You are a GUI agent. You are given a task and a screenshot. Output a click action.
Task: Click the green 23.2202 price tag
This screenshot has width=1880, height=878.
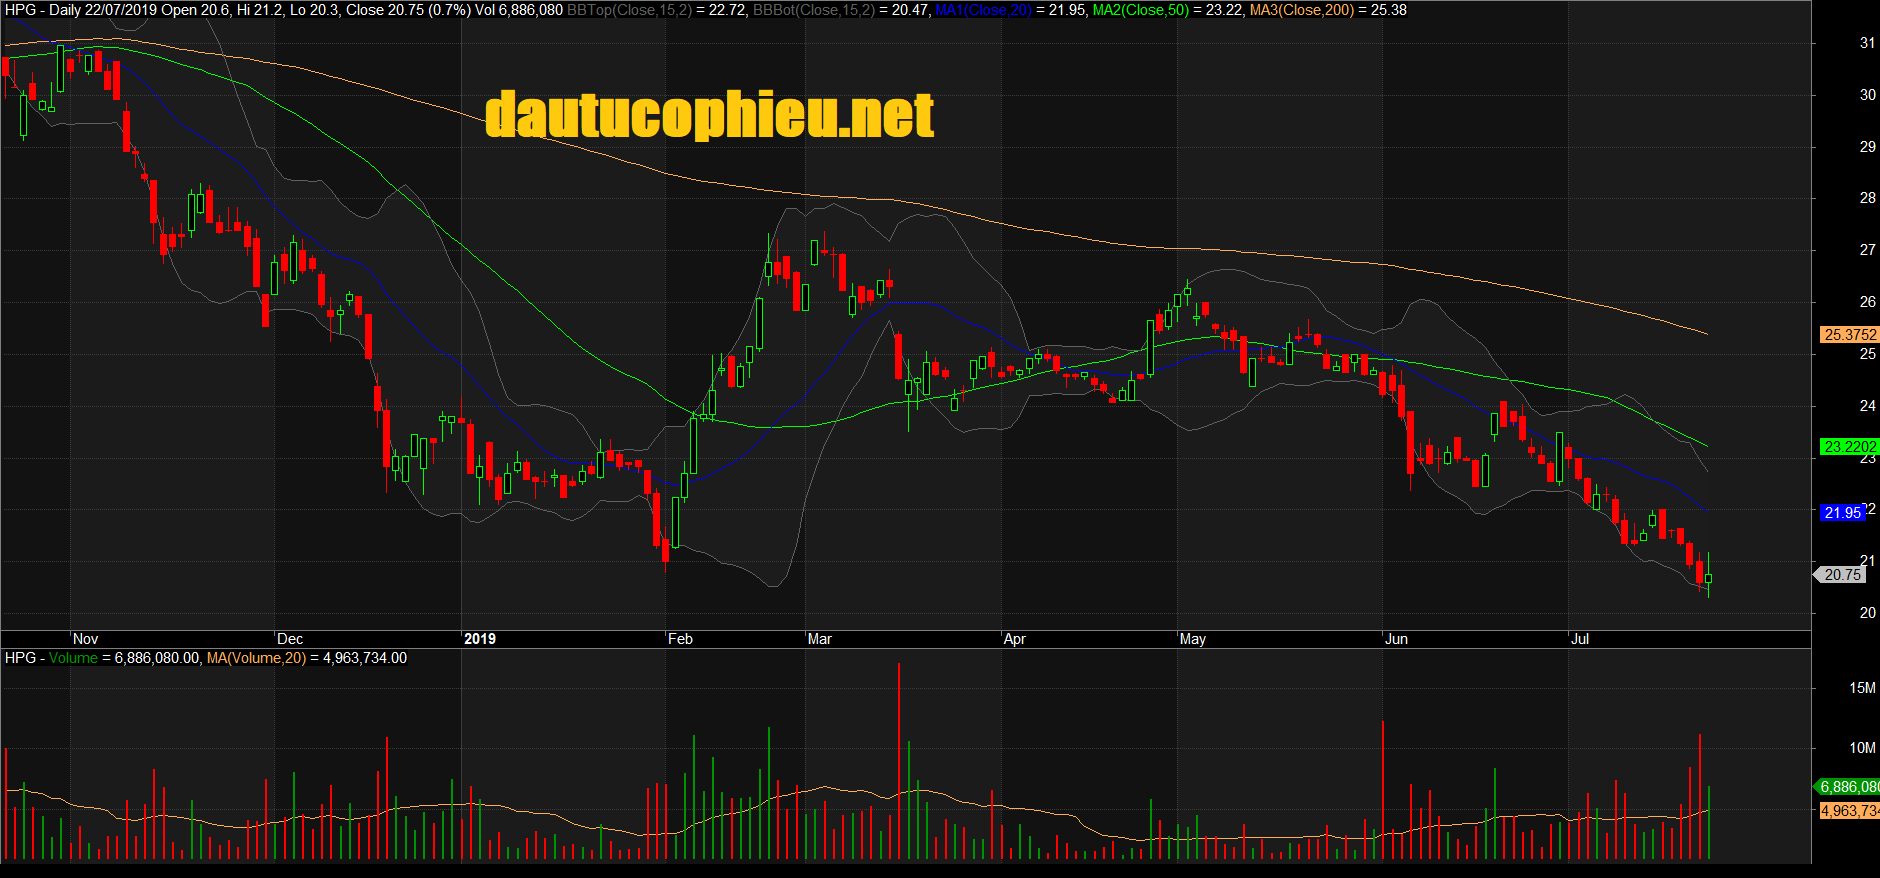1849,447
